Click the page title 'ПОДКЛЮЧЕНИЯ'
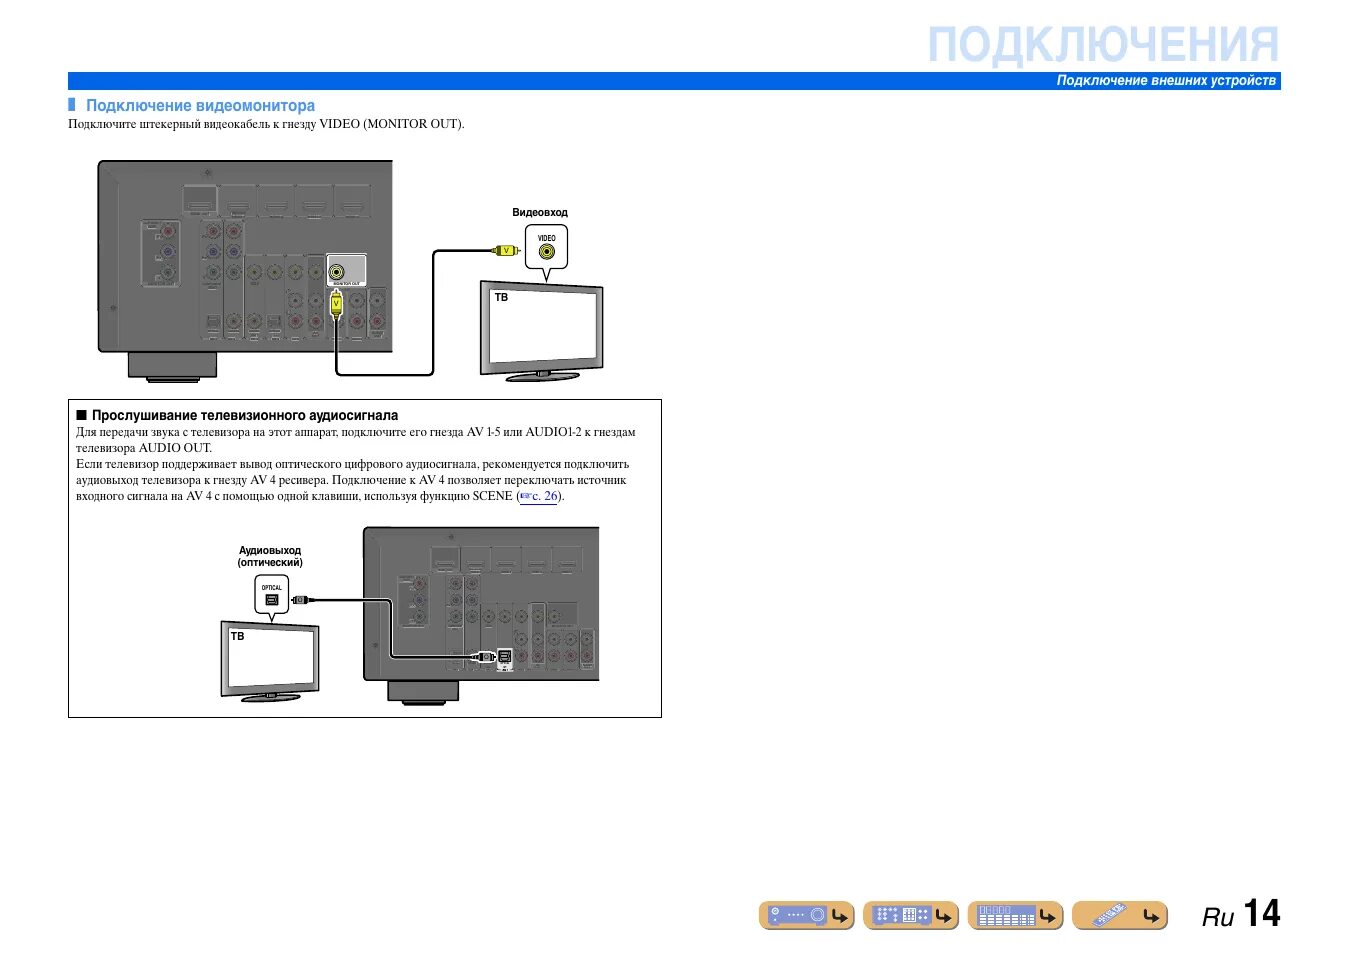Image resolution: width=1350 pixels, height=954 pixels. point(1103,45)
